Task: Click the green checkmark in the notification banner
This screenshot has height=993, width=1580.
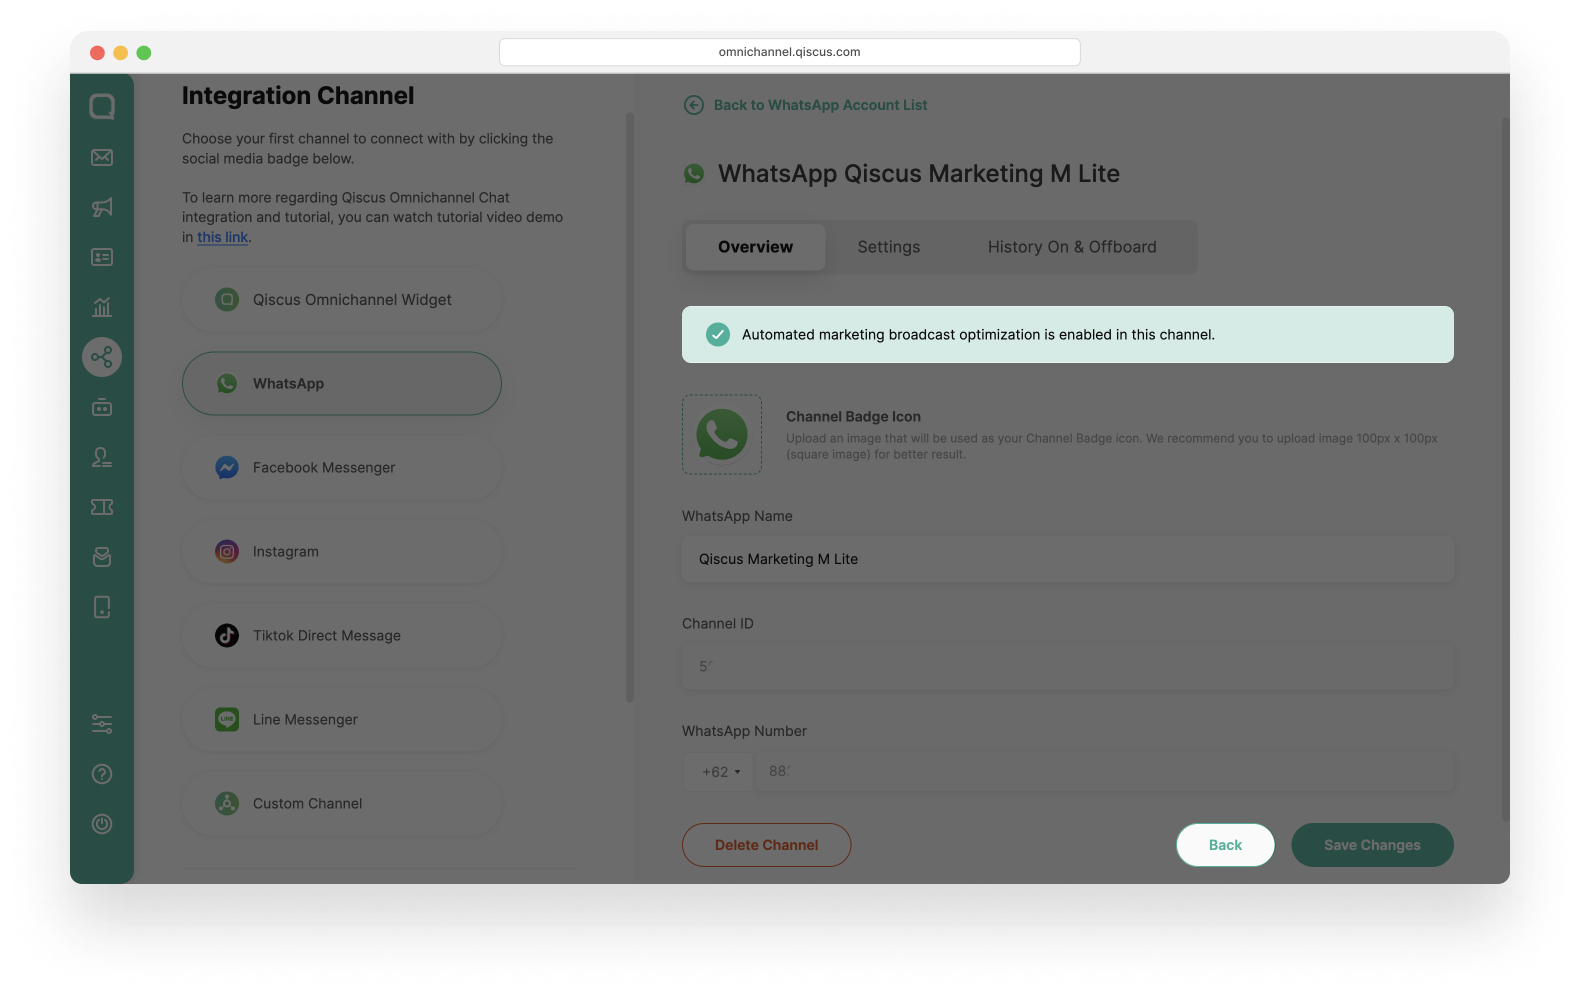Action: click(718, 334)
